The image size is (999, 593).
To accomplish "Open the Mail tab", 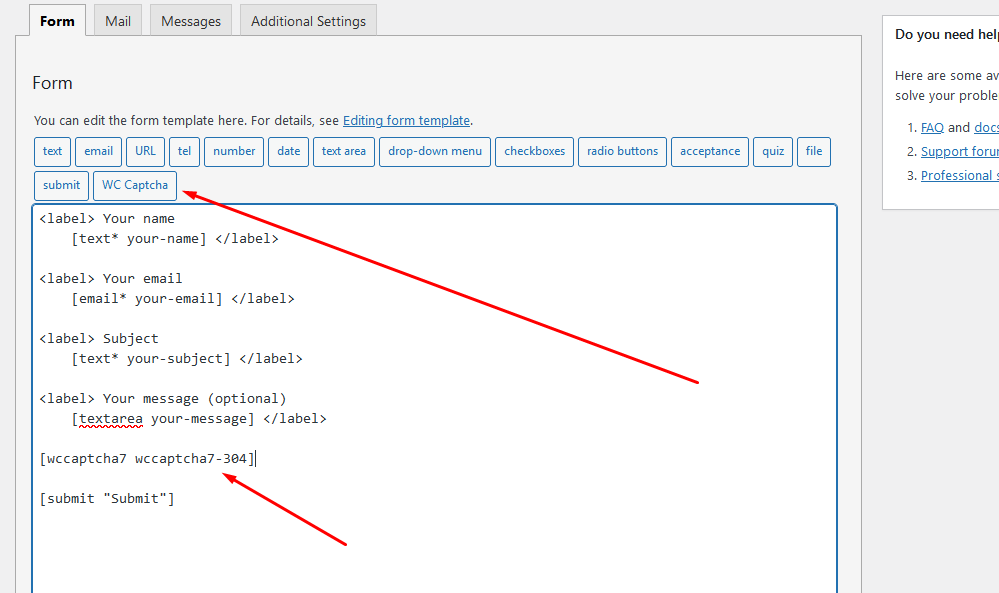I will coord(118,21).
